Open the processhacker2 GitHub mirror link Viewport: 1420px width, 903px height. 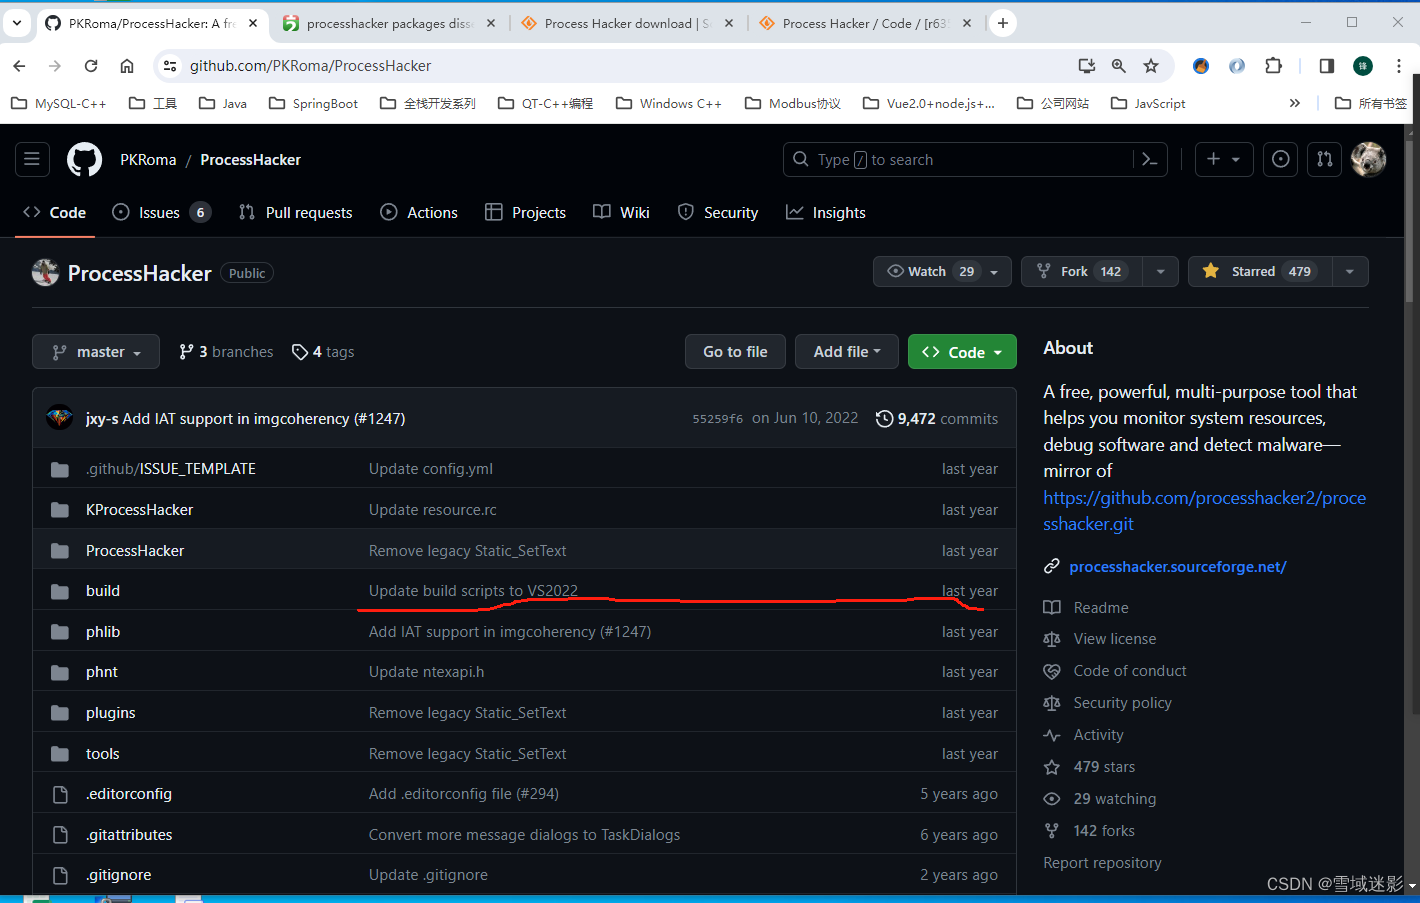(1204, 510)
